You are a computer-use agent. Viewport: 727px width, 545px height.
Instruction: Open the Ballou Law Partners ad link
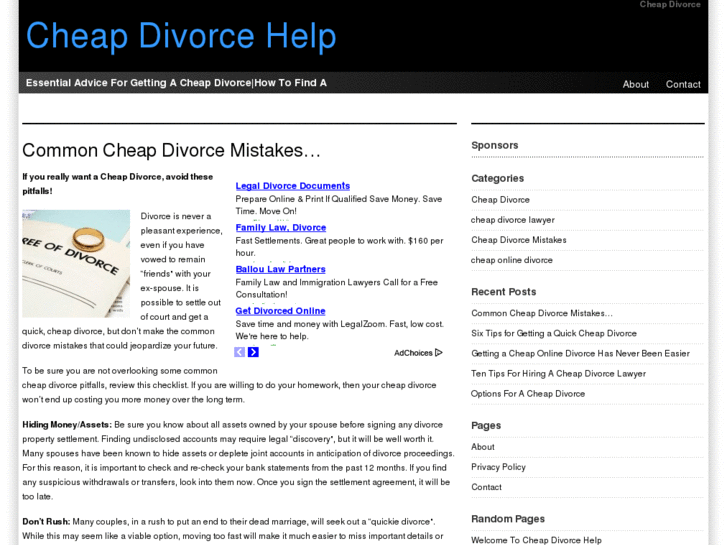[x=281, y=269]
